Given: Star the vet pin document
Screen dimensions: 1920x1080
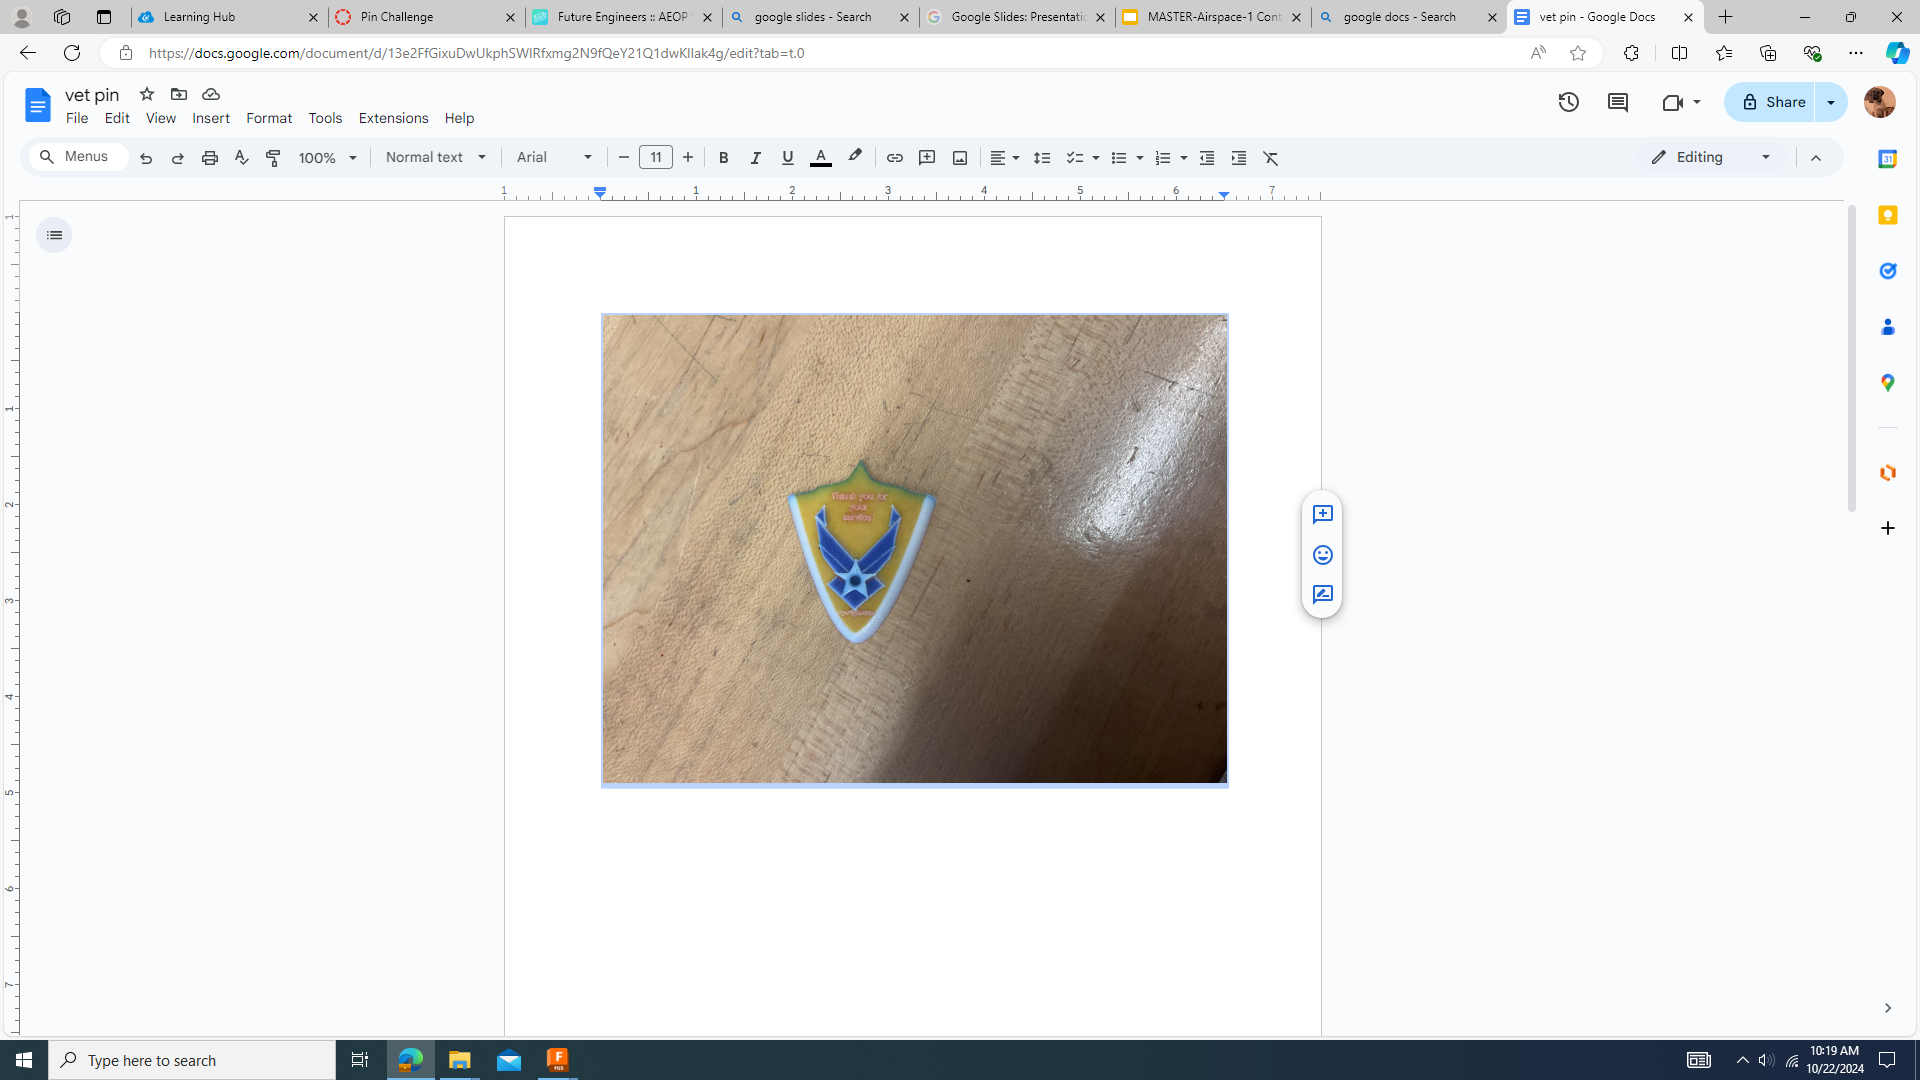Looking at the screenshot, I should [x=147, y=94].
